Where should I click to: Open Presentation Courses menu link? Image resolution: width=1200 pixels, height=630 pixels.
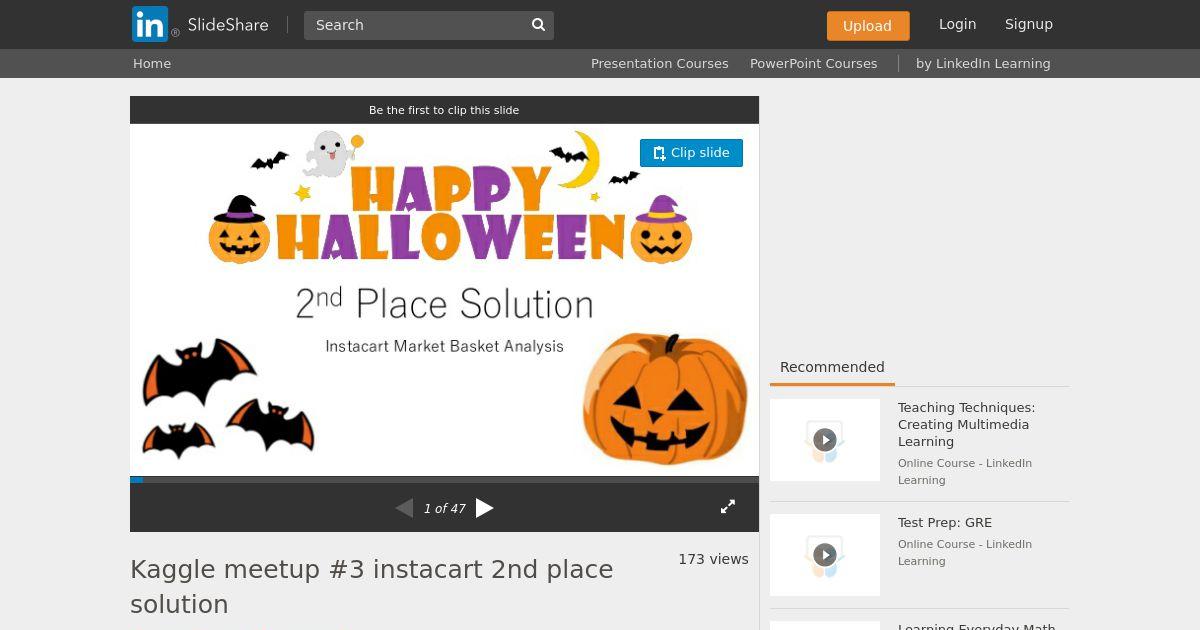[660, 63]
